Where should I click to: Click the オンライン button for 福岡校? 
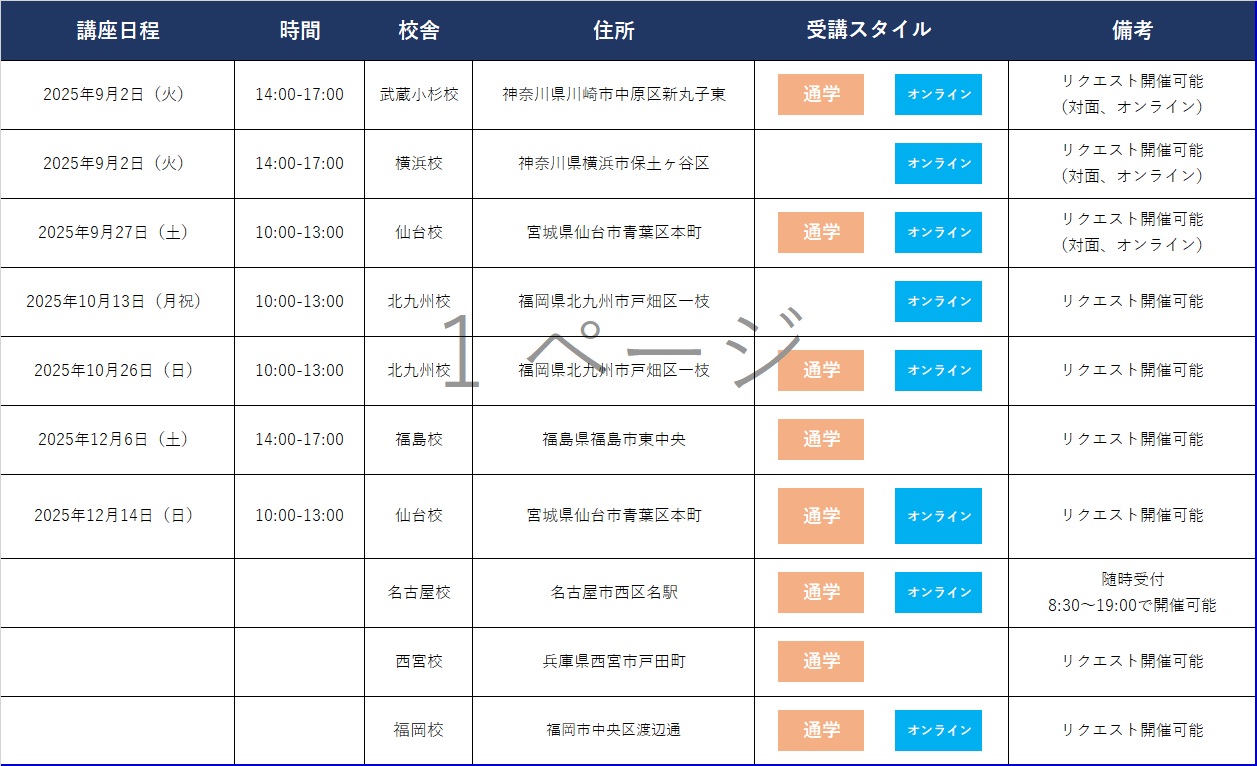938,731
